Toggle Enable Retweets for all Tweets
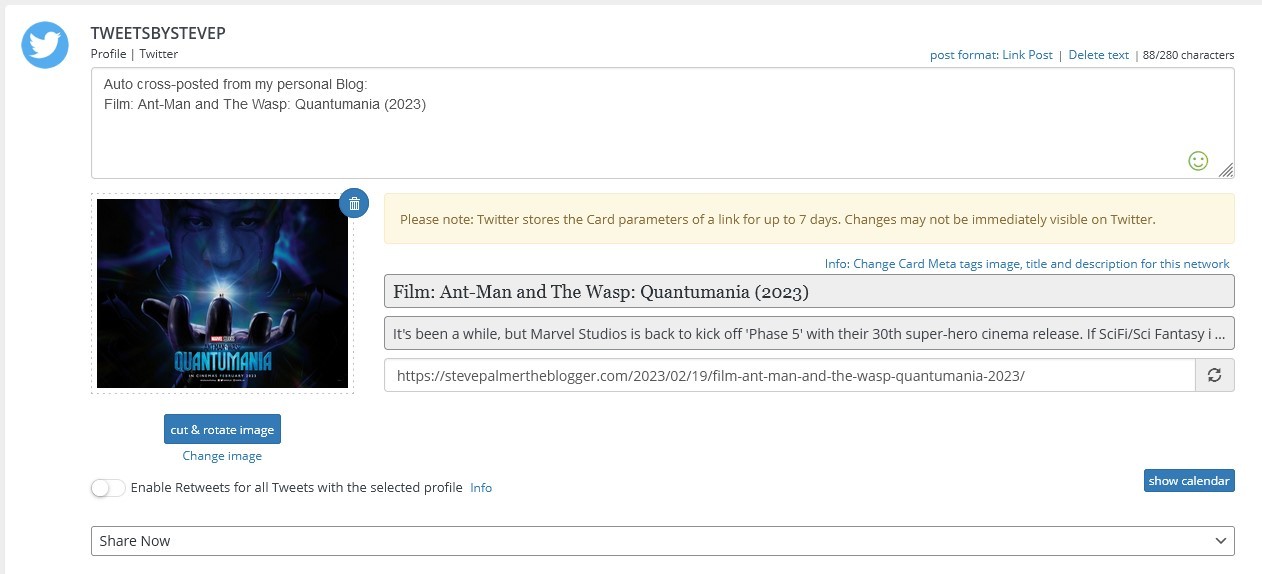This screenshot has height=574, width=1262. [x=108, y=488]
